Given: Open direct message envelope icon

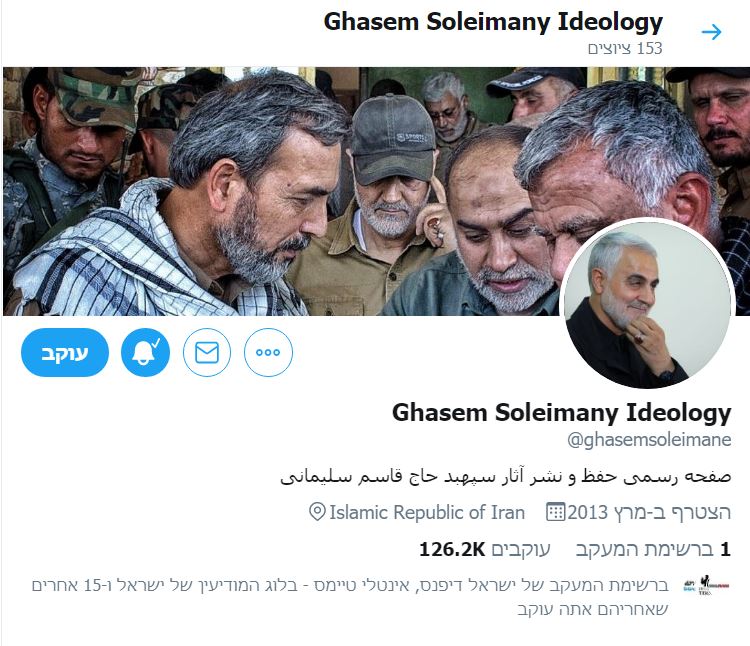Looking at the screenshot, I should click(x=207, y=352).
